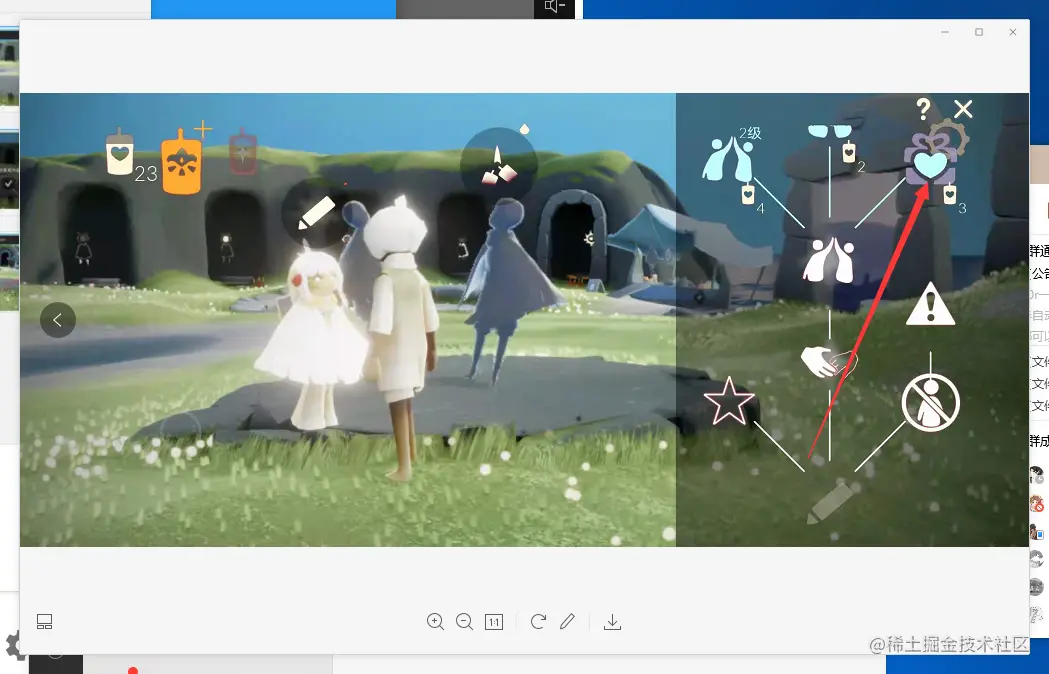The width and height of the screenshot is (1049, 674).
Task: Zoom in using the magnifier plus icon
Action: pyautogui.click(x=436, y=622)
